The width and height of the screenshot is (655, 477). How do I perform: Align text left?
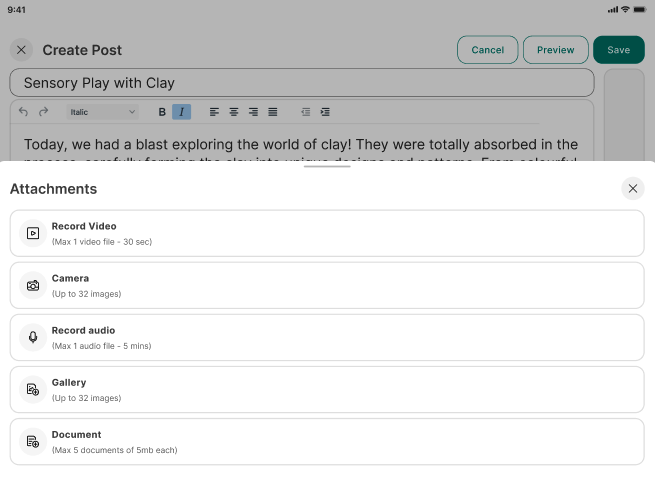214,112
